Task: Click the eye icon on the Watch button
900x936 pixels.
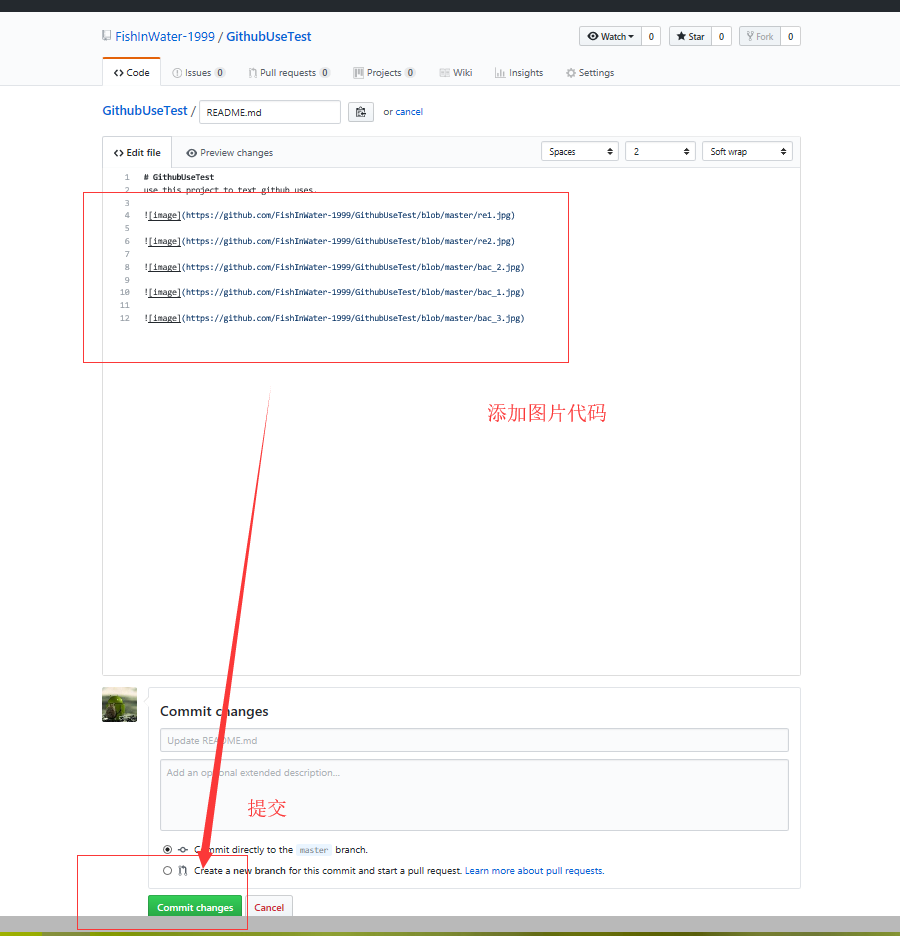Action: pos(593,36)
